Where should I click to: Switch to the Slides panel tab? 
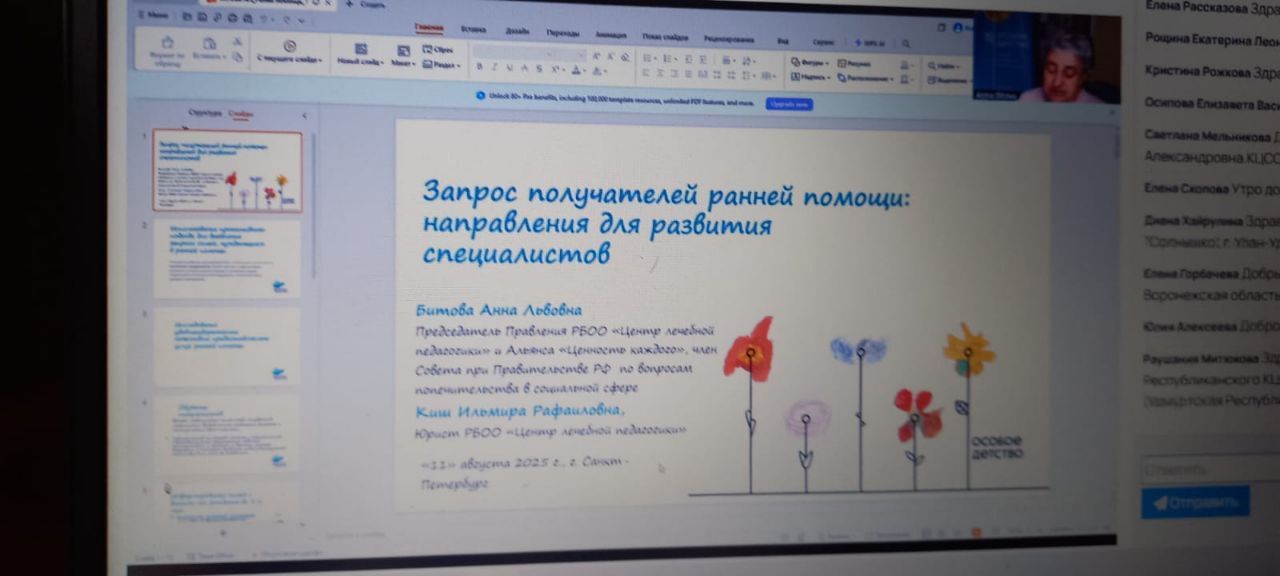pyautogui.click(x=241, y=114)
